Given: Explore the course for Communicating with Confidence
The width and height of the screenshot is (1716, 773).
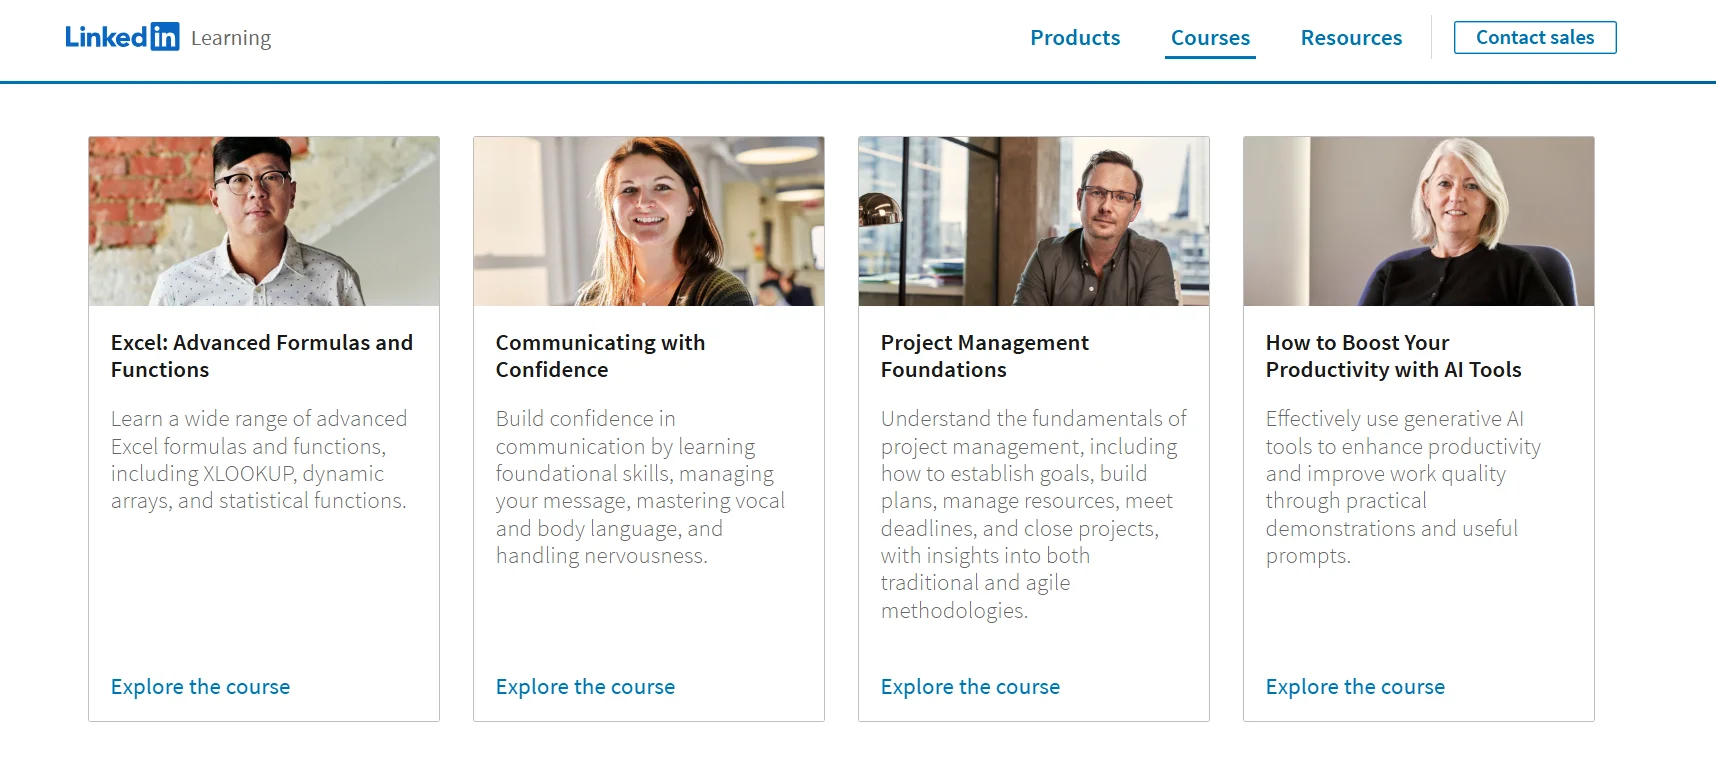Looking at the screenshot, I should coord(585,687).
